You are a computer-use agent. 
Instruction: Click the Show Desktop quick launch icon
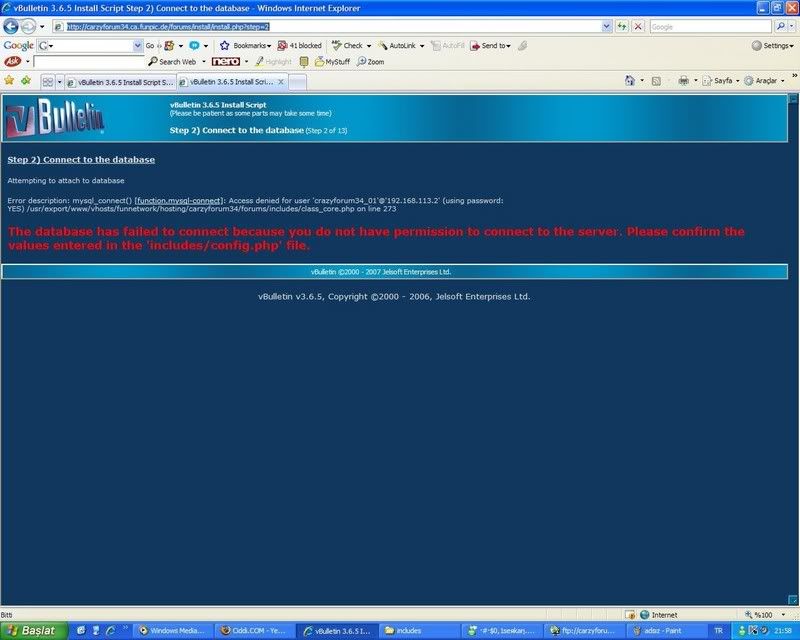click(x=81, y=631)
